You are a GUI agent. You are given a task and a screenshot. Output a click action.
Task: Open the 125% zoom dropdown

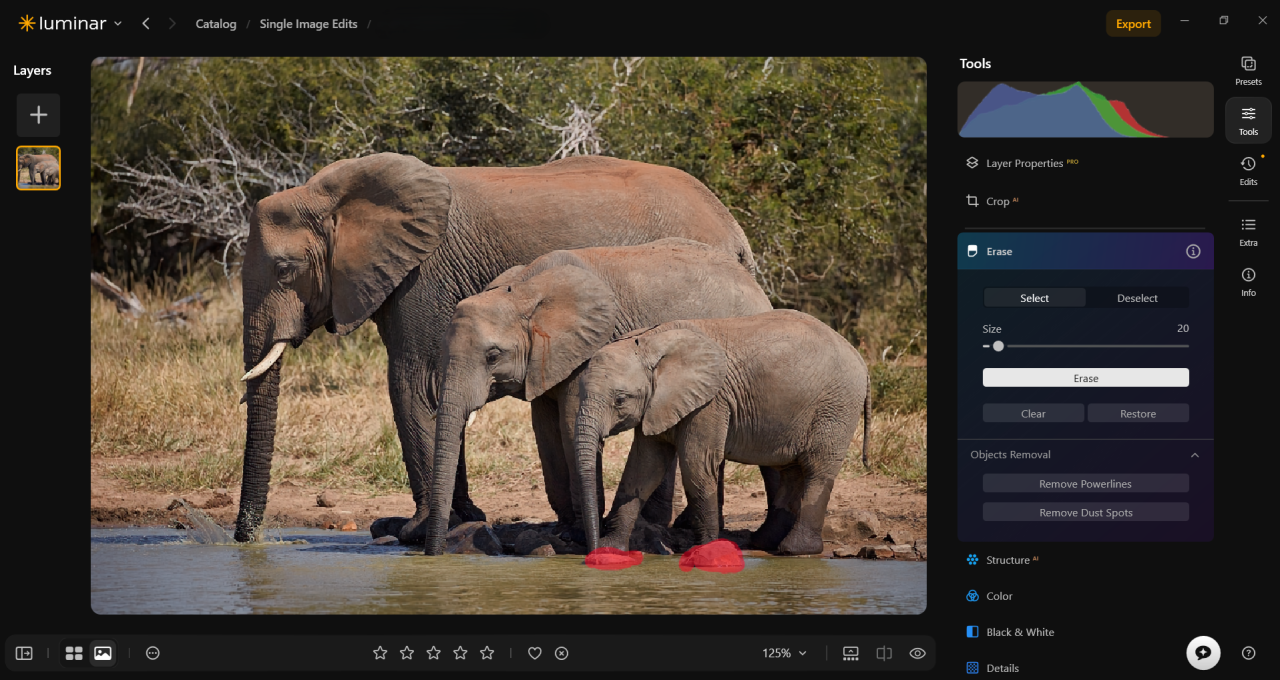[784, 653]
